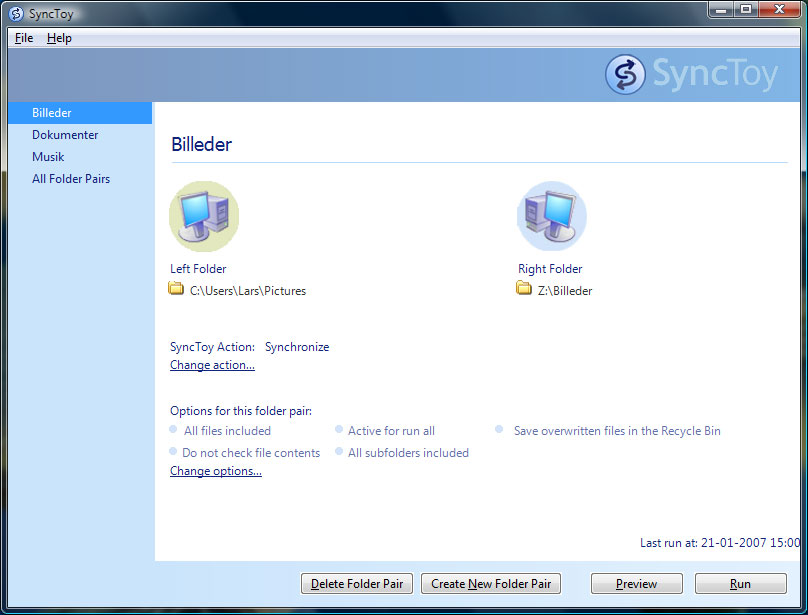Click the Save overwritten files bullet indicator
This screenshot has height=615, width=808.
pos(499,429)
